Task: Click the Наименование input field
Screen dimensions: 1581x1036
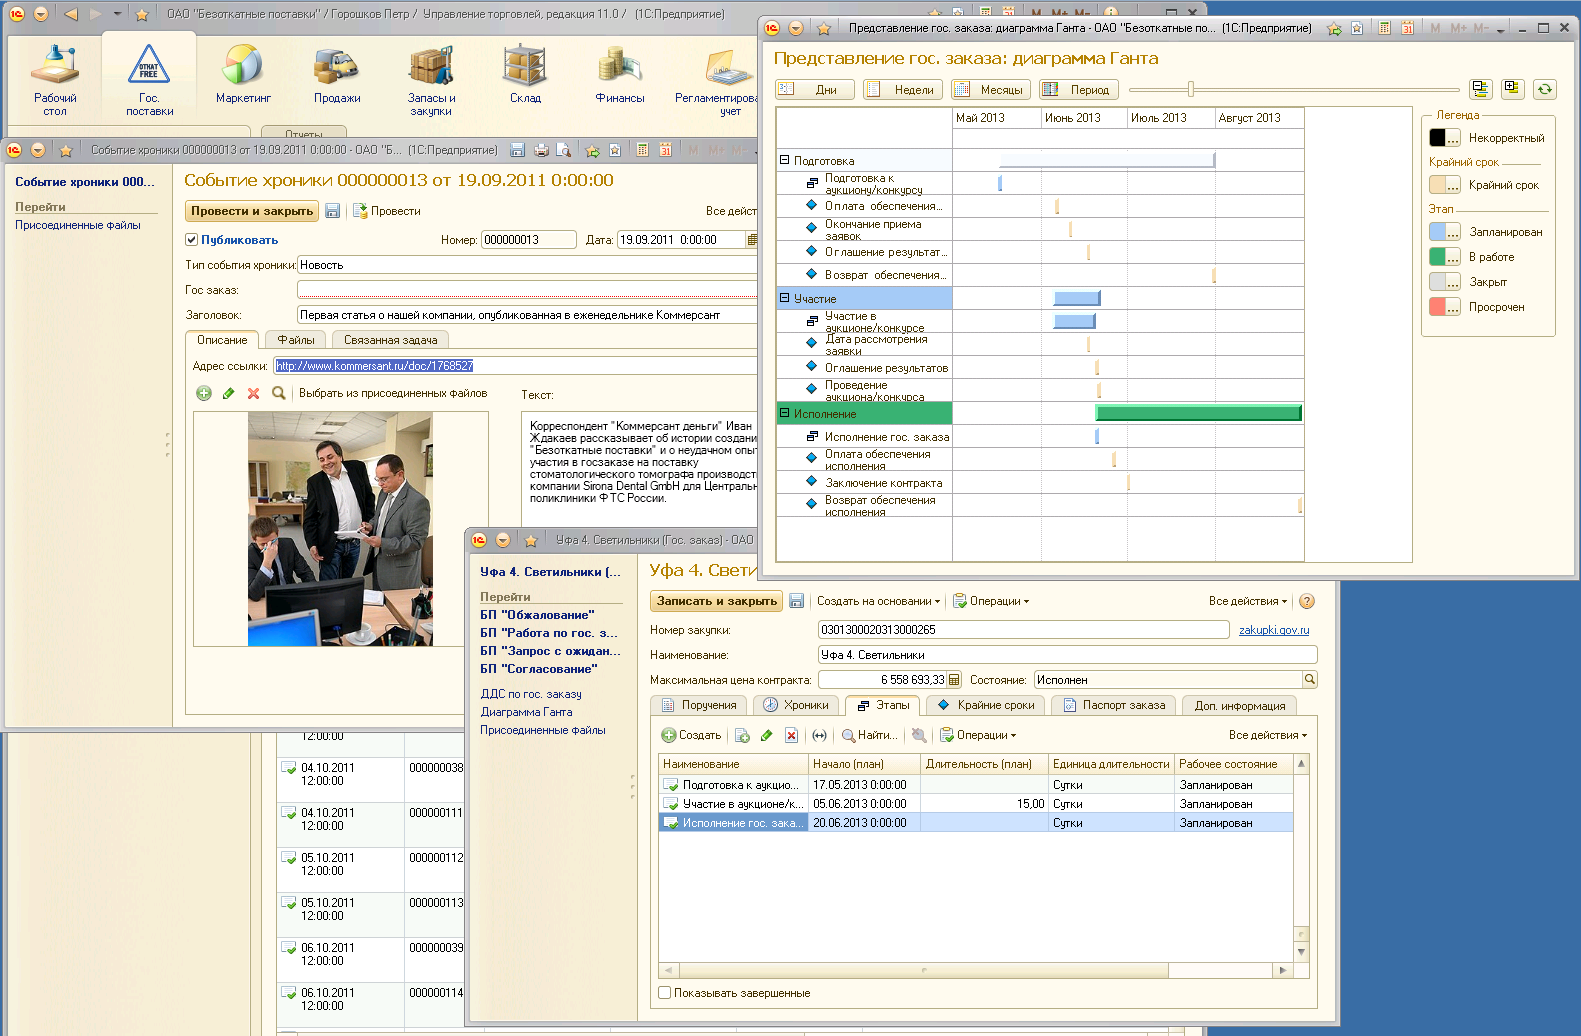Action: [1066, 655]
